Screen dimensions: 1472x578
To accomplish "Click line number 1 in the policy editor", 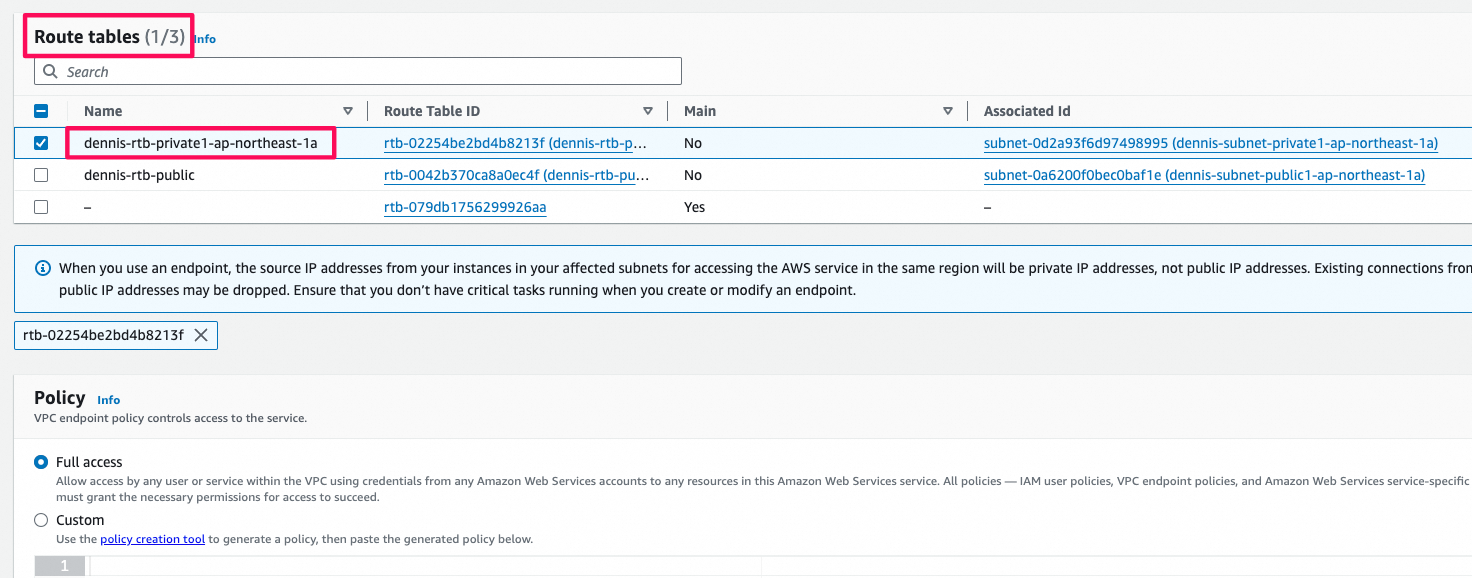I will tap(60, 565).
